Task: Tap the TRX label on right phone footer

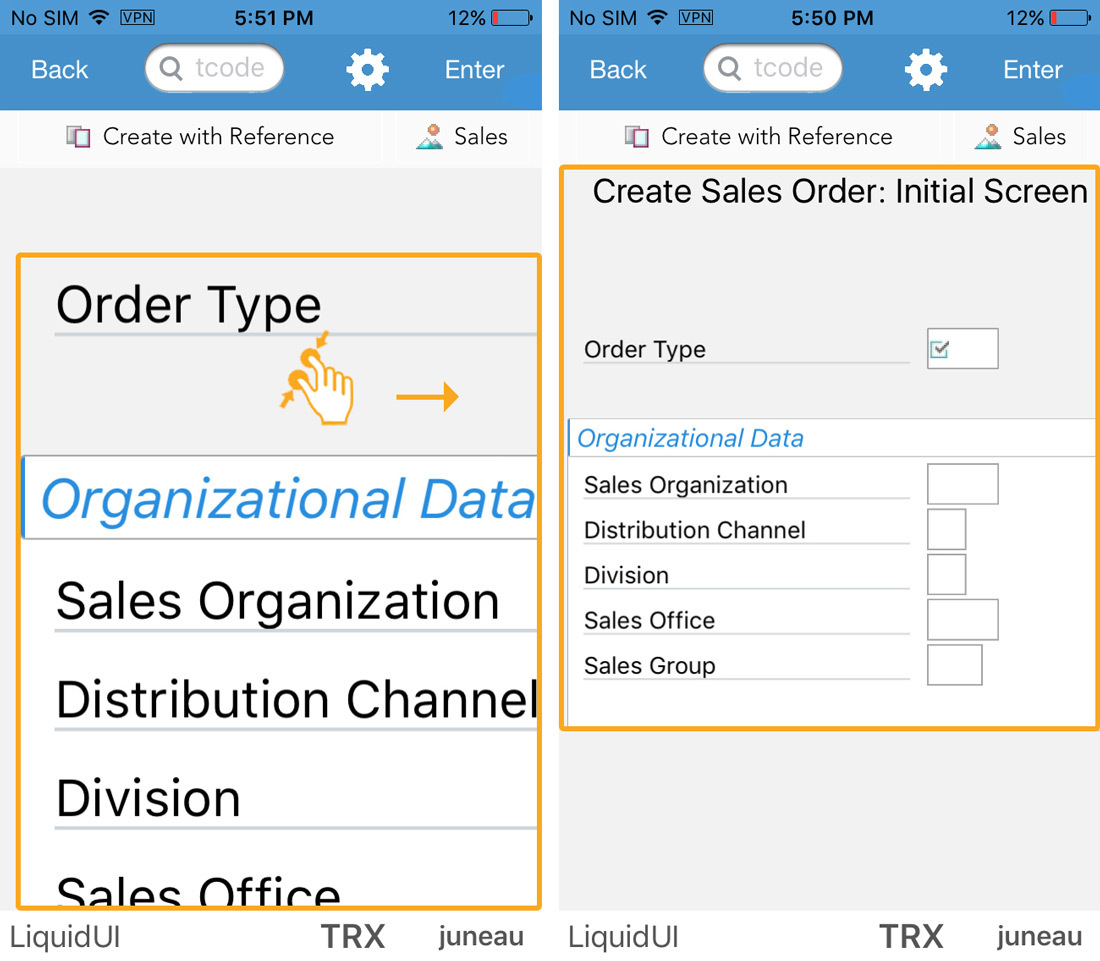Action: pyautogui.click(x=911, y=937)
